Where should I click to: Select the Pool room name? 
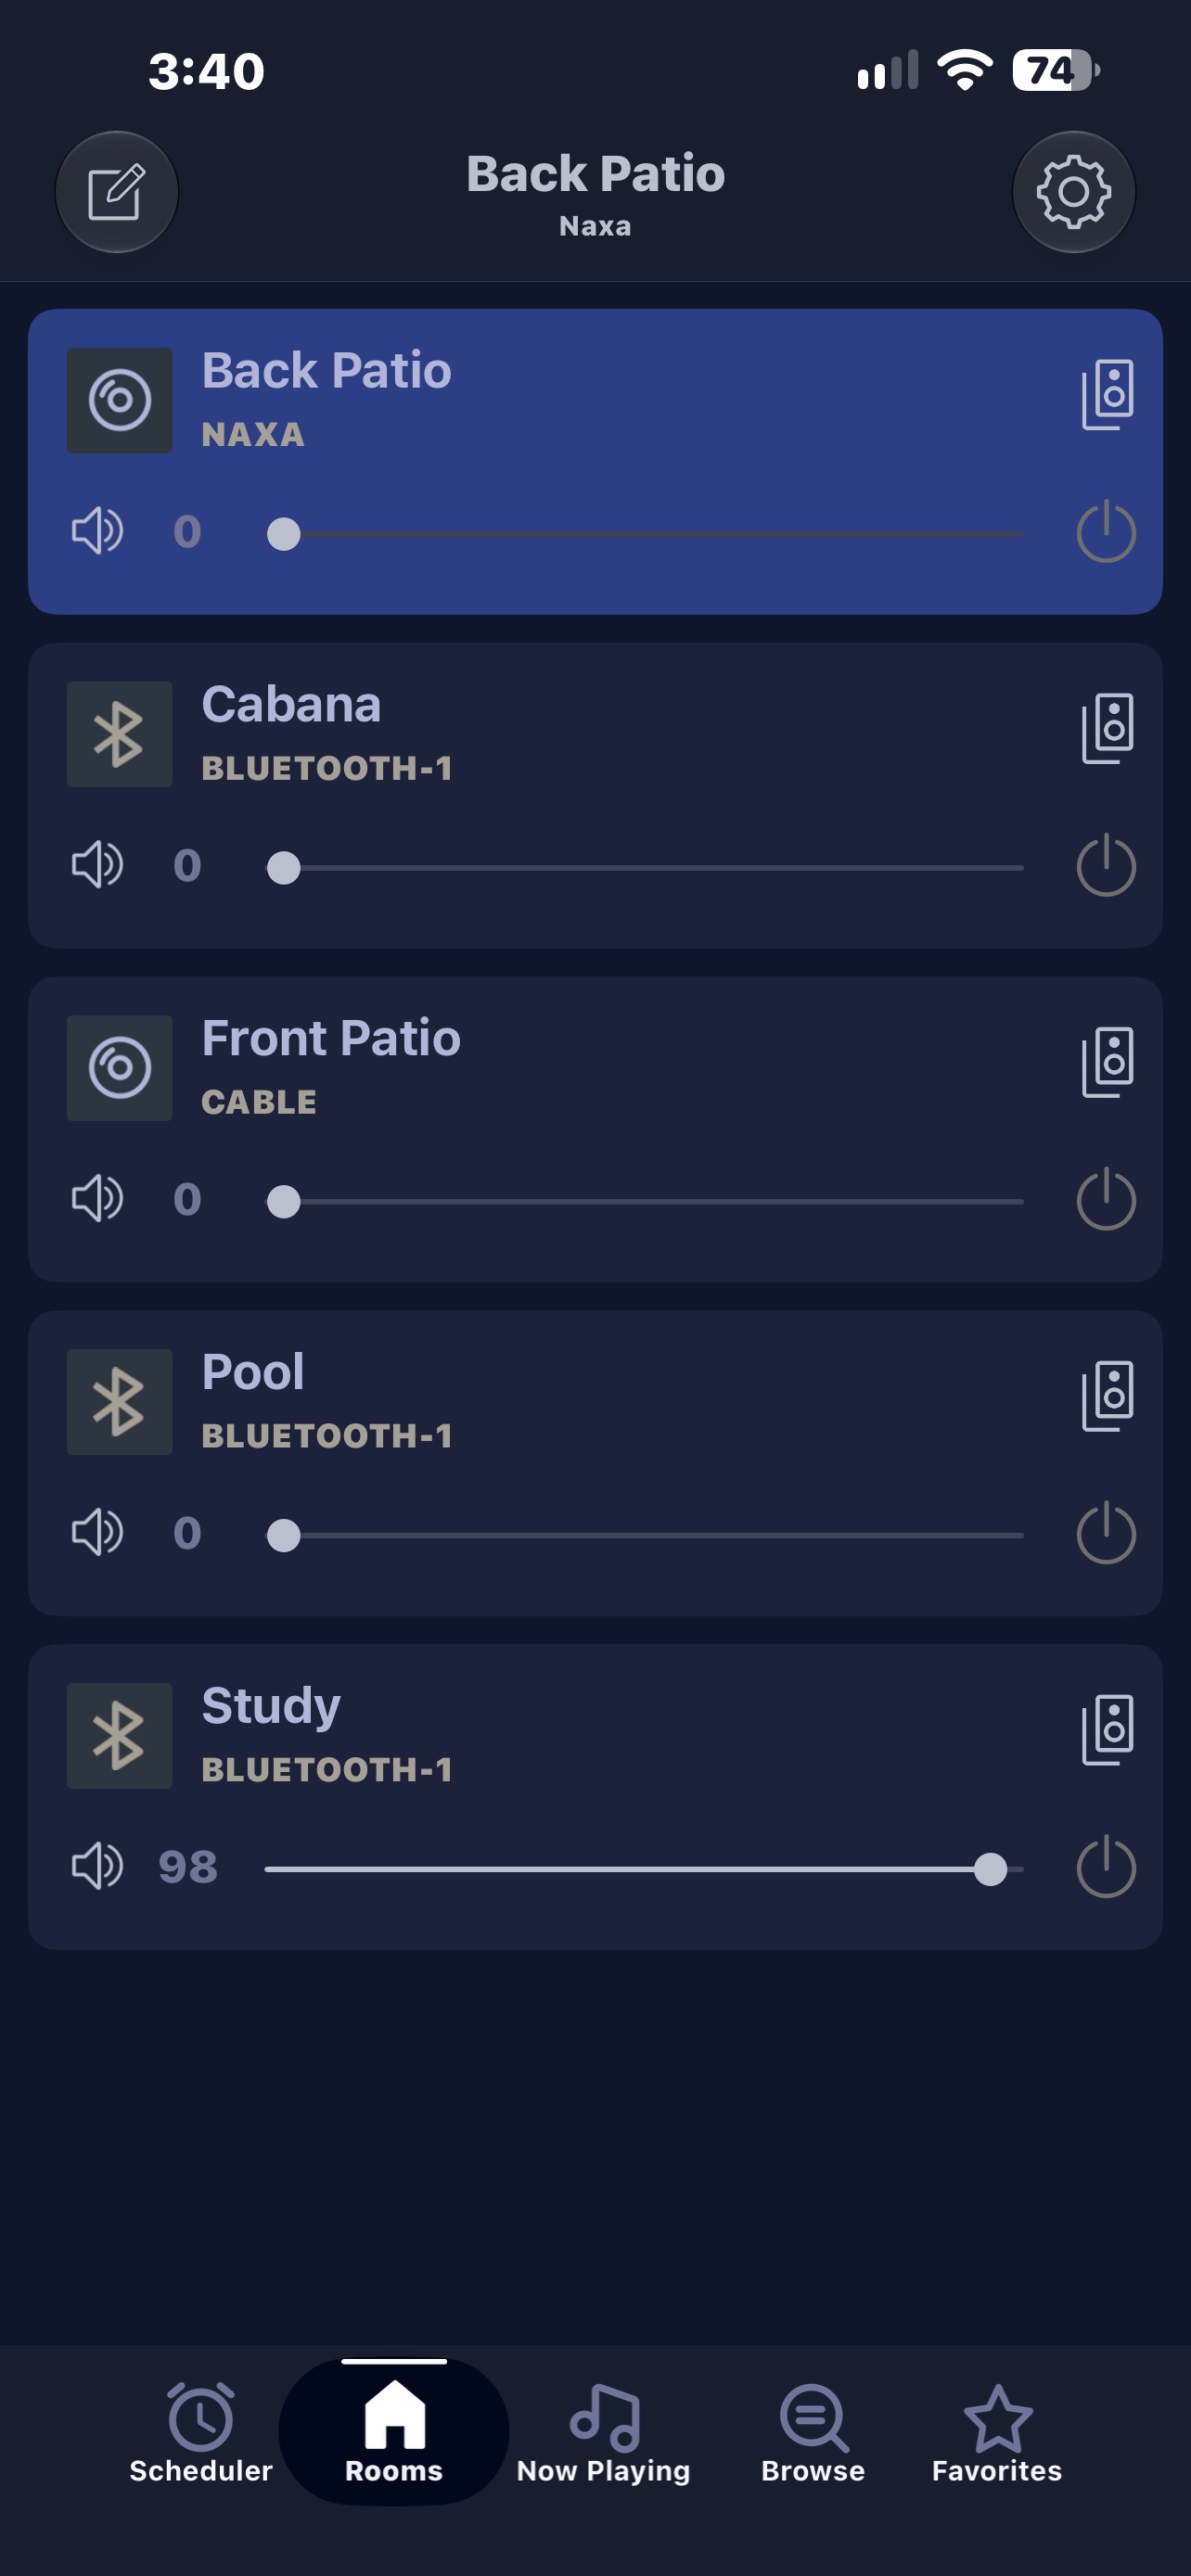pos(253,1372)
